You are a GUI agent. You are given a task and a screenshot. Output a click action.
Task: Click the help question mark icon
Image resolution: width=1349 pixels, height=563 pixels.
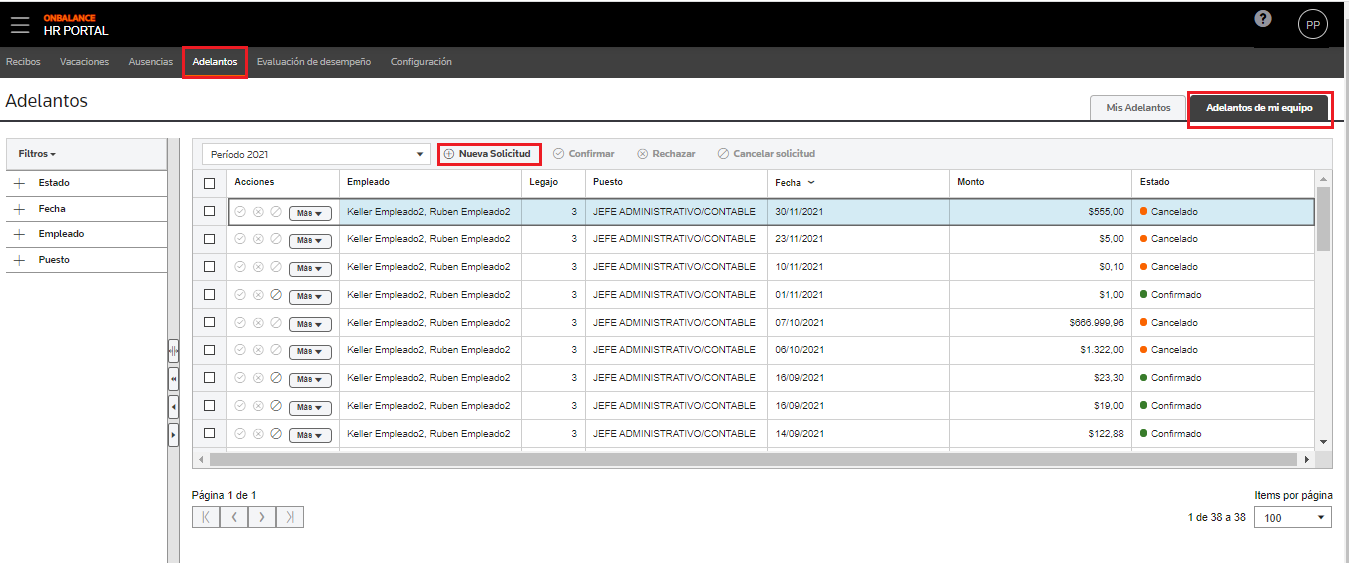tap(1263, 19)
